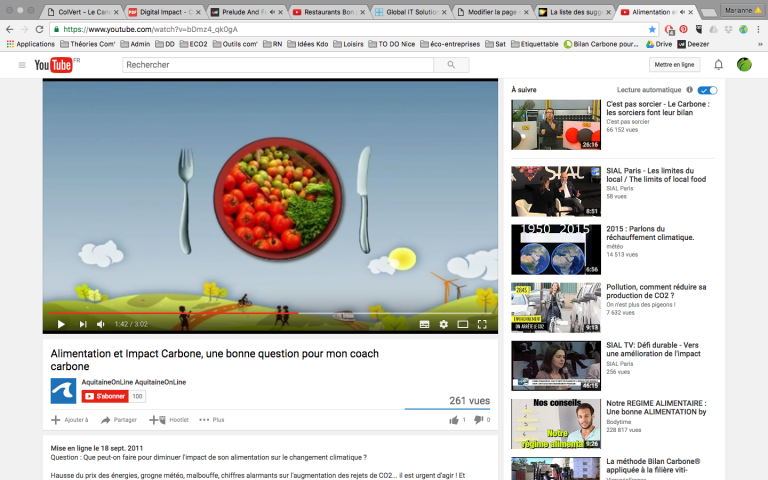Open the Chrome globe extension icon

point(744,29)
